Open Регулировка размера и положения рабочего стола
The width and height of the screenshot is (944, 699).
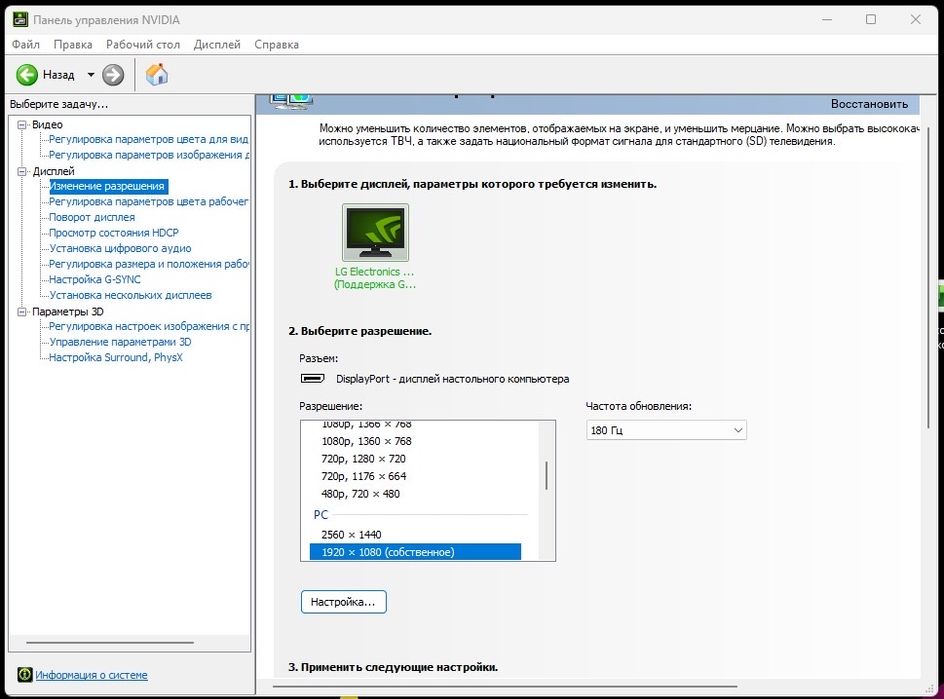pyautogui.click(x=148, y=264)
